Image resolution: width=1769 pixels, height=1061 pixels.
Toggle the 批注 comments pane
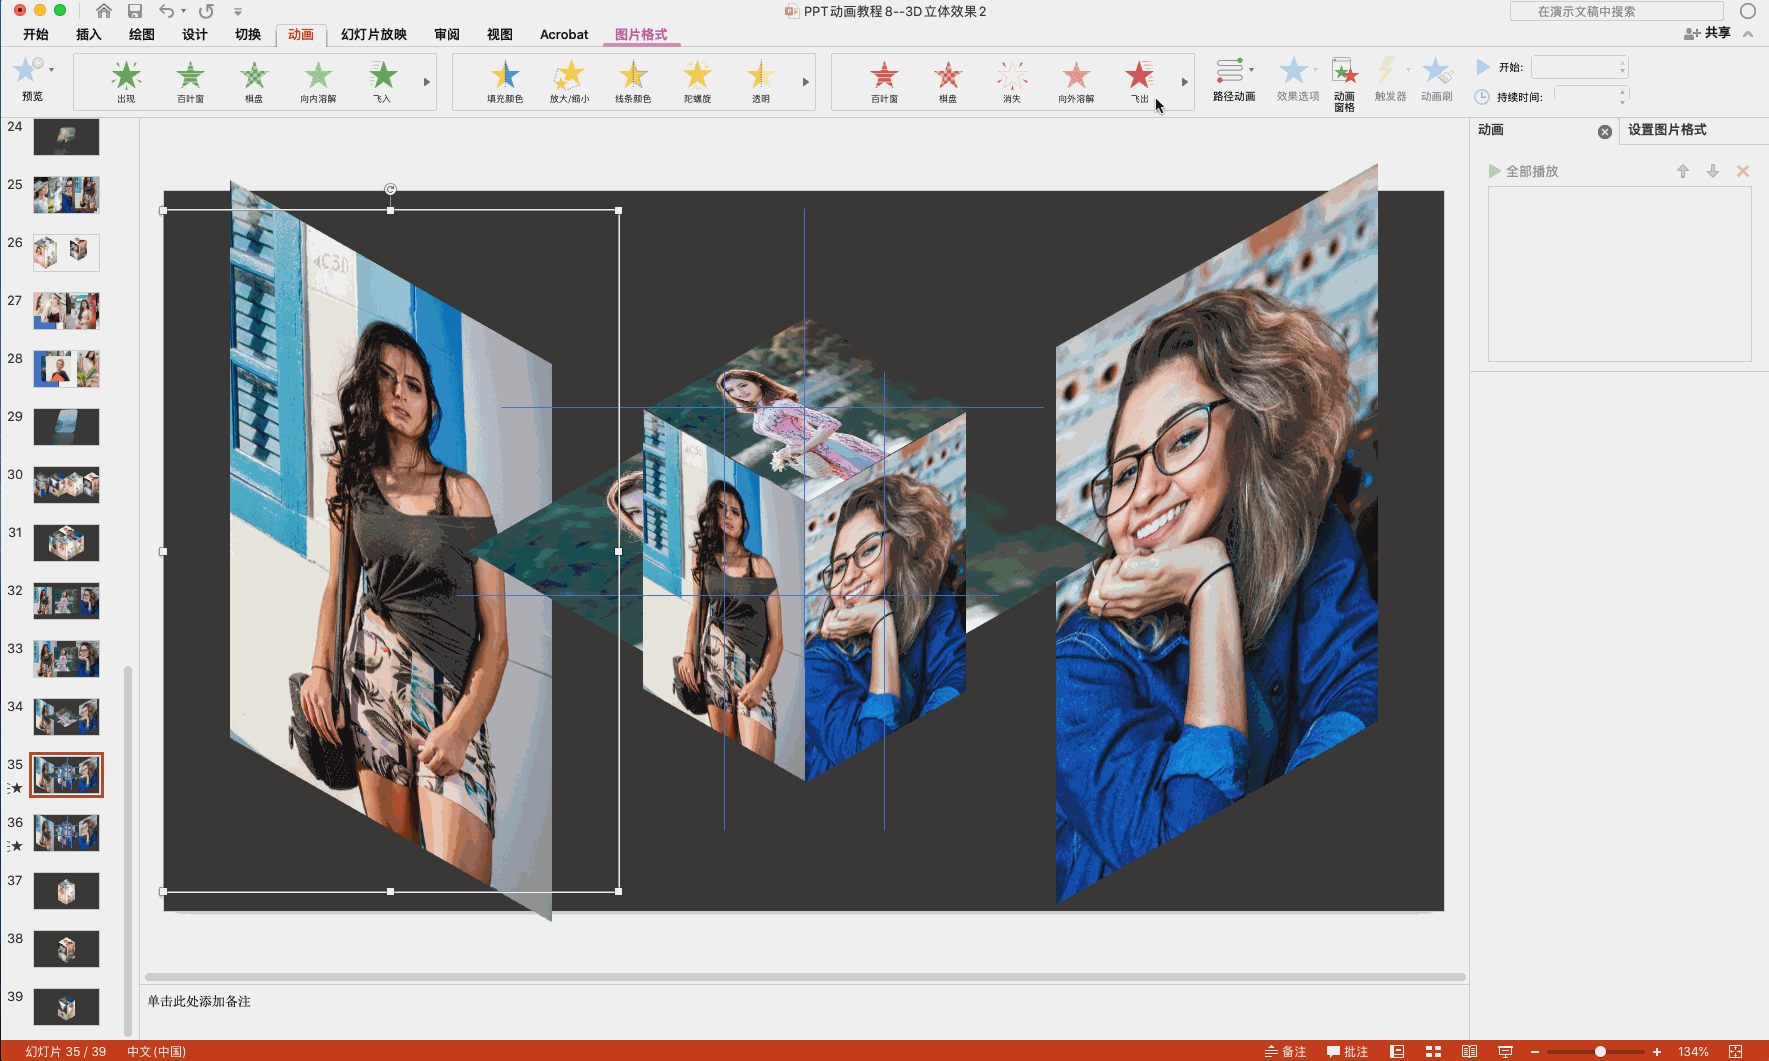point(1347,1051)
